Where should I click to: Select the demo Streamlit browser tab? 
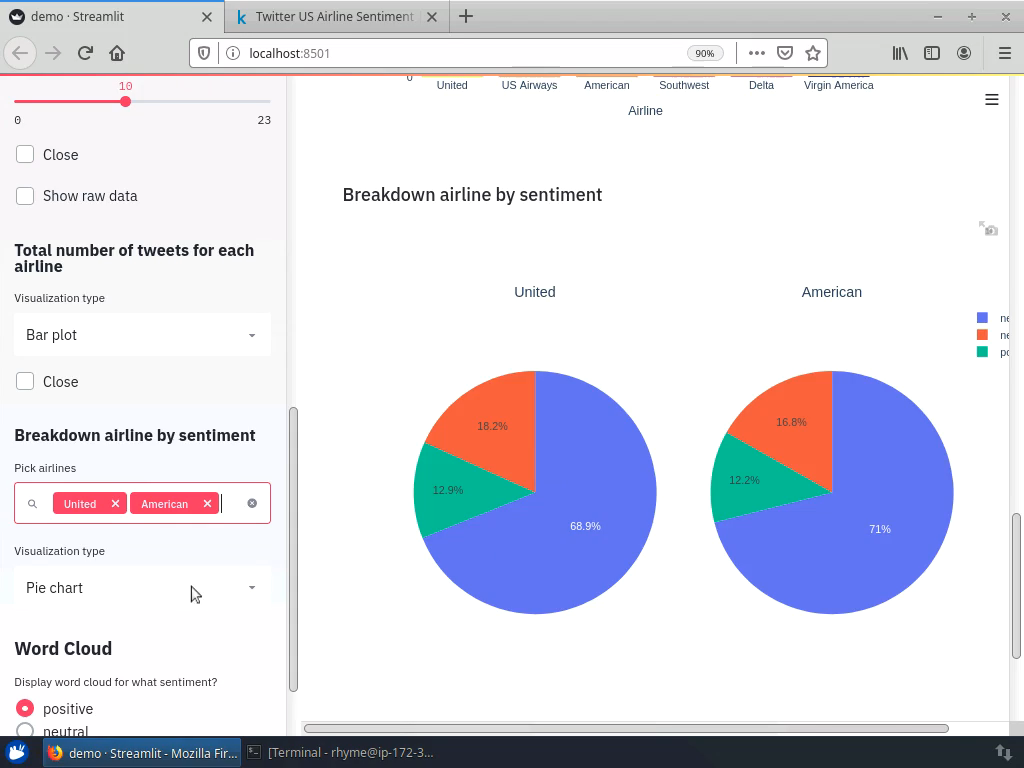pyautogui.click(x=100, y=16)
